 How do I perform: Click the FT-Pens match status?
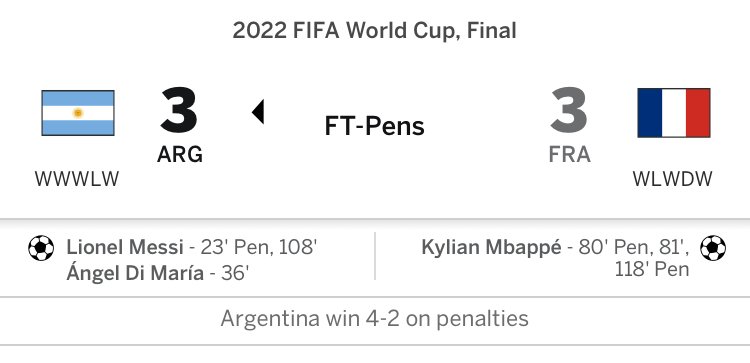tap(375, 126)
